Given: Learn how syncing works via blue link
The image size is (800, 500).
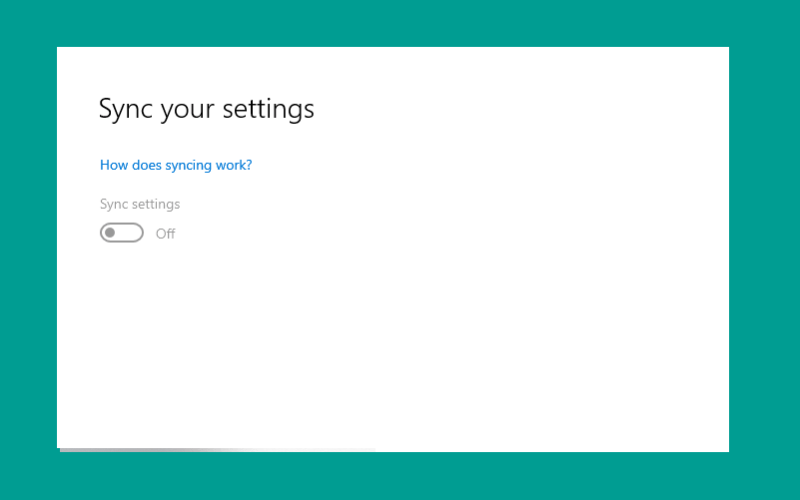Looking at the screenshot, I should coord(176,165).
